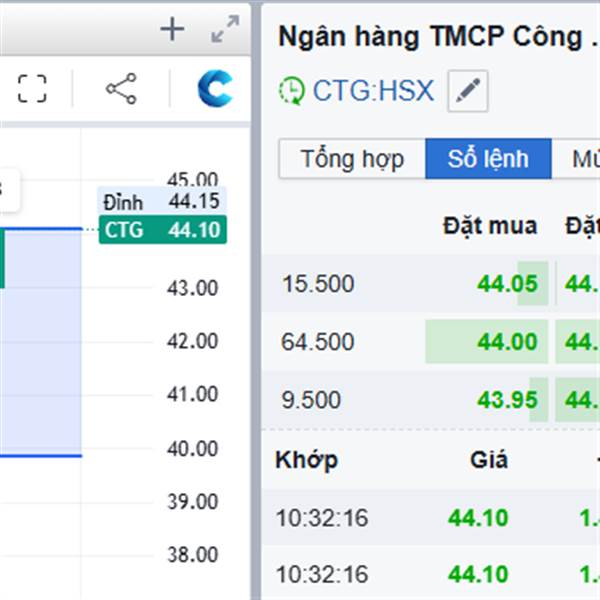Click 38.00 on the price axis
The width and height of the screenshot is (600, 600).
pyautogui.click(x=192, y=554)
